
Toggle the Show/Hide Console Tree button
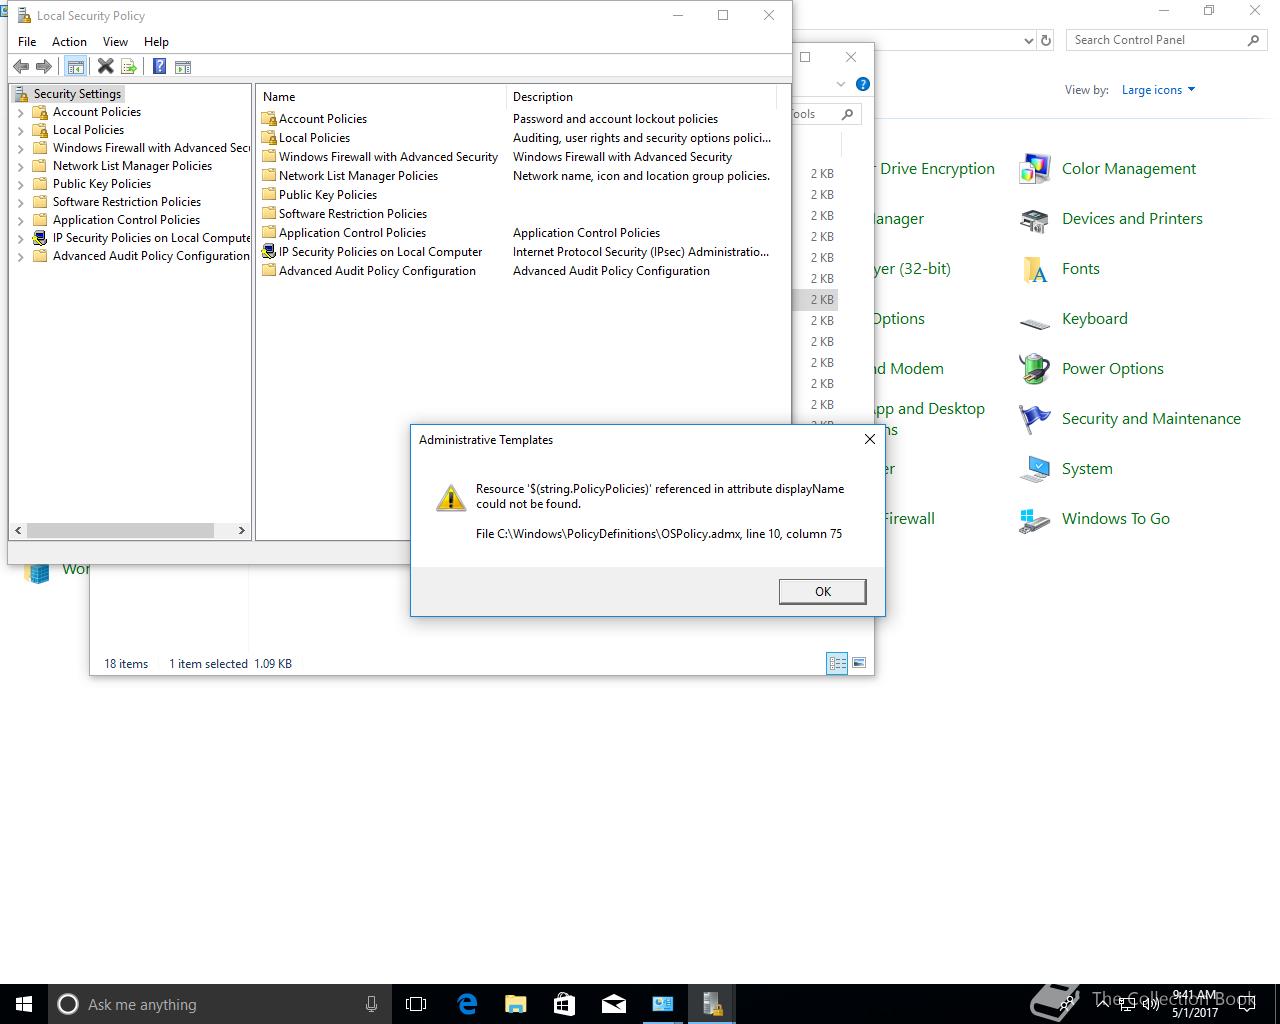[75, 67]
